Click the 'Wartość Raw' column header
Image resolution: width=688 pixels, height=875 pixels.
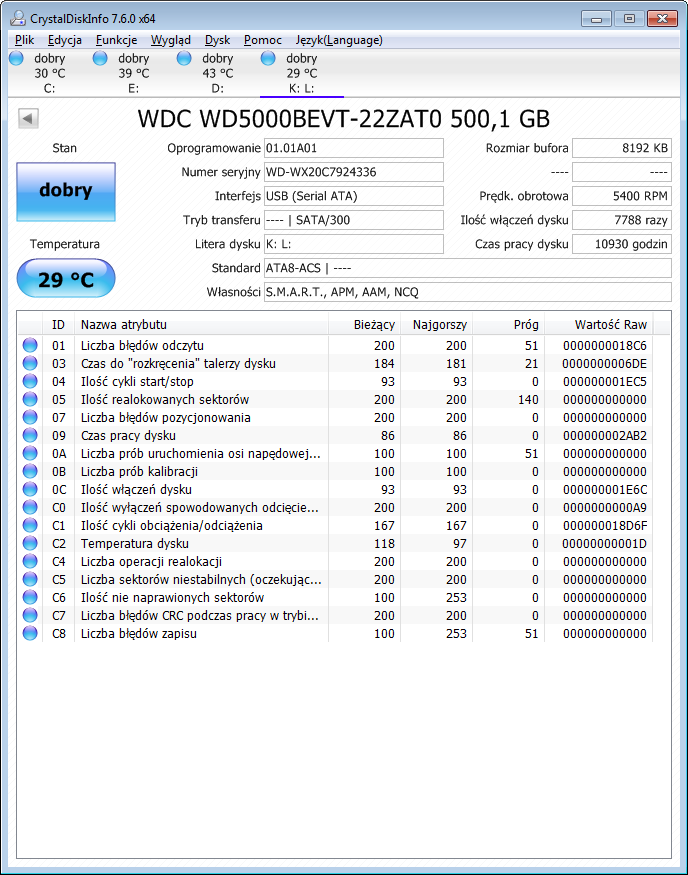pyautogui.click(x=599, y=325)
